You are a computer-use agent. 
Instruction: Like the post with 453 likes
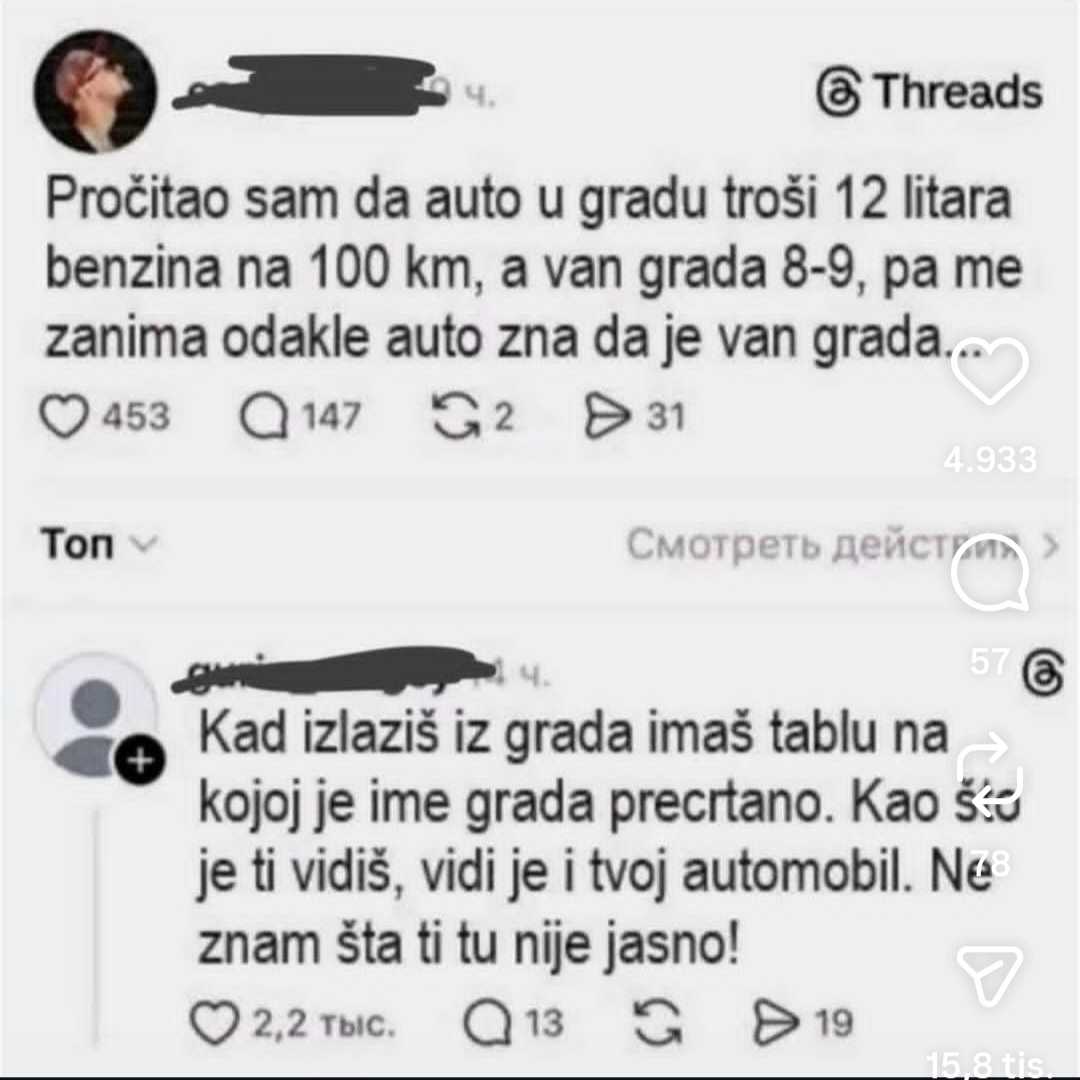(x=64, y=417)
